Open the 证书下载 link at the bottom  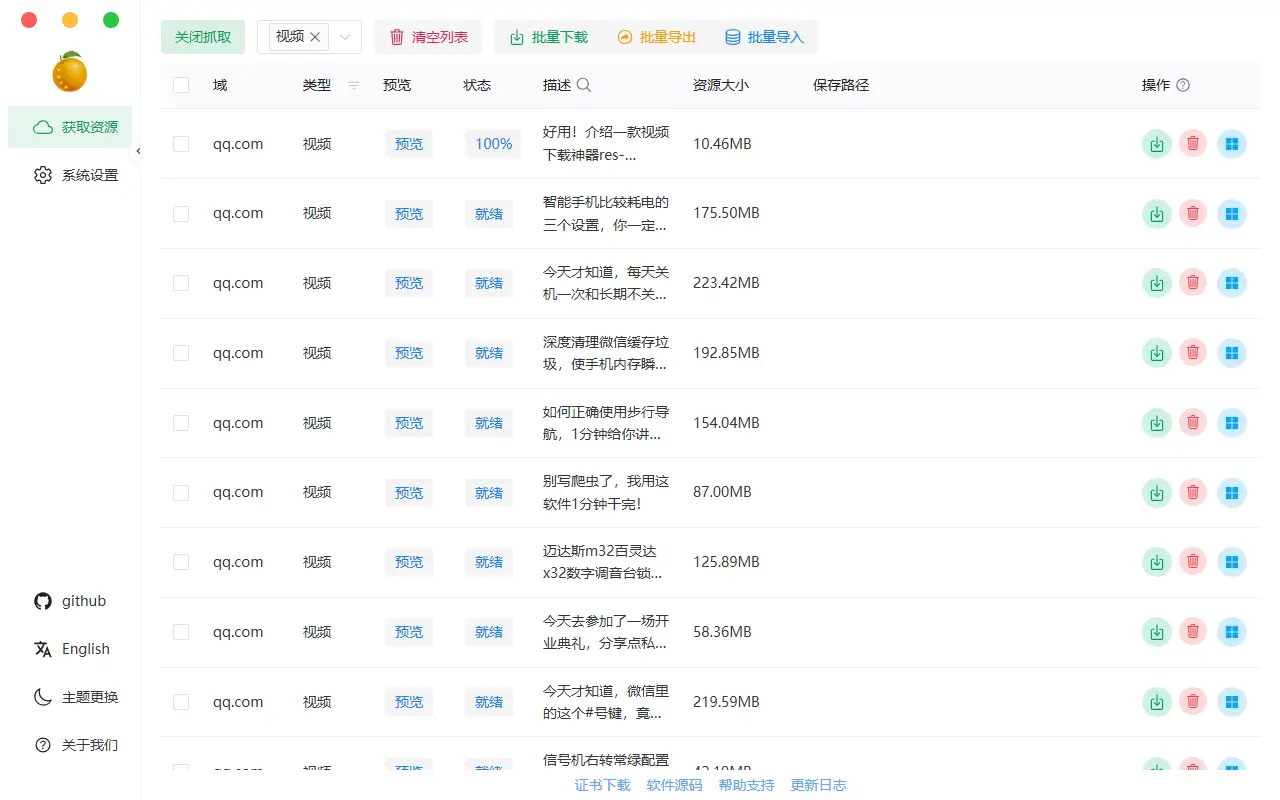point(602,785)
